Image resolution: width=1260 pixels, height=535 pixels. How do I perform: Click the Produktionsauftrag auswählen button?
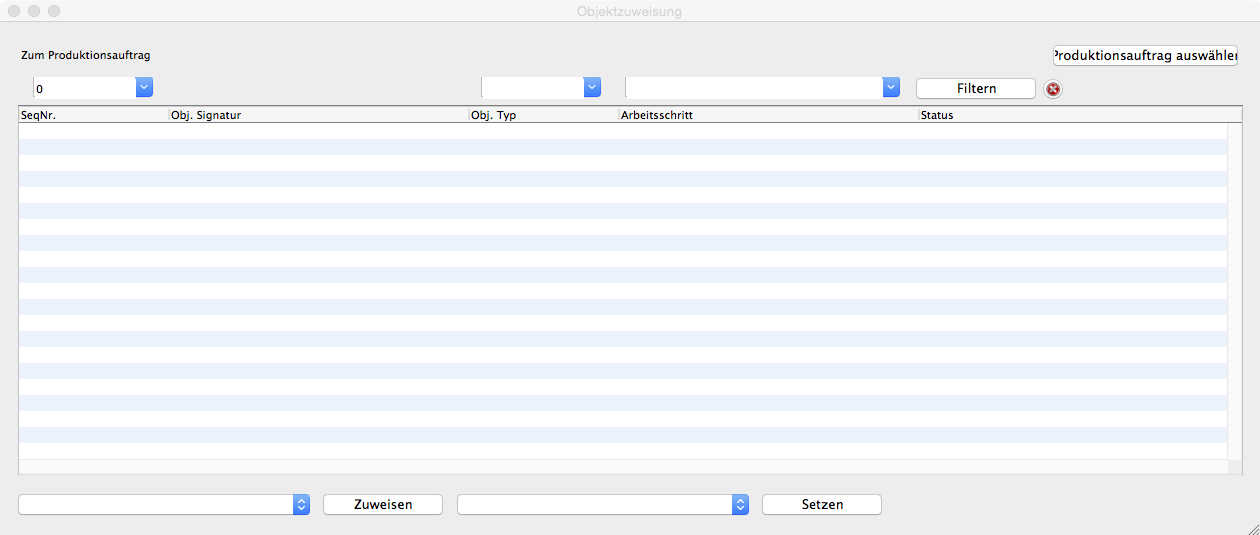1144,56
